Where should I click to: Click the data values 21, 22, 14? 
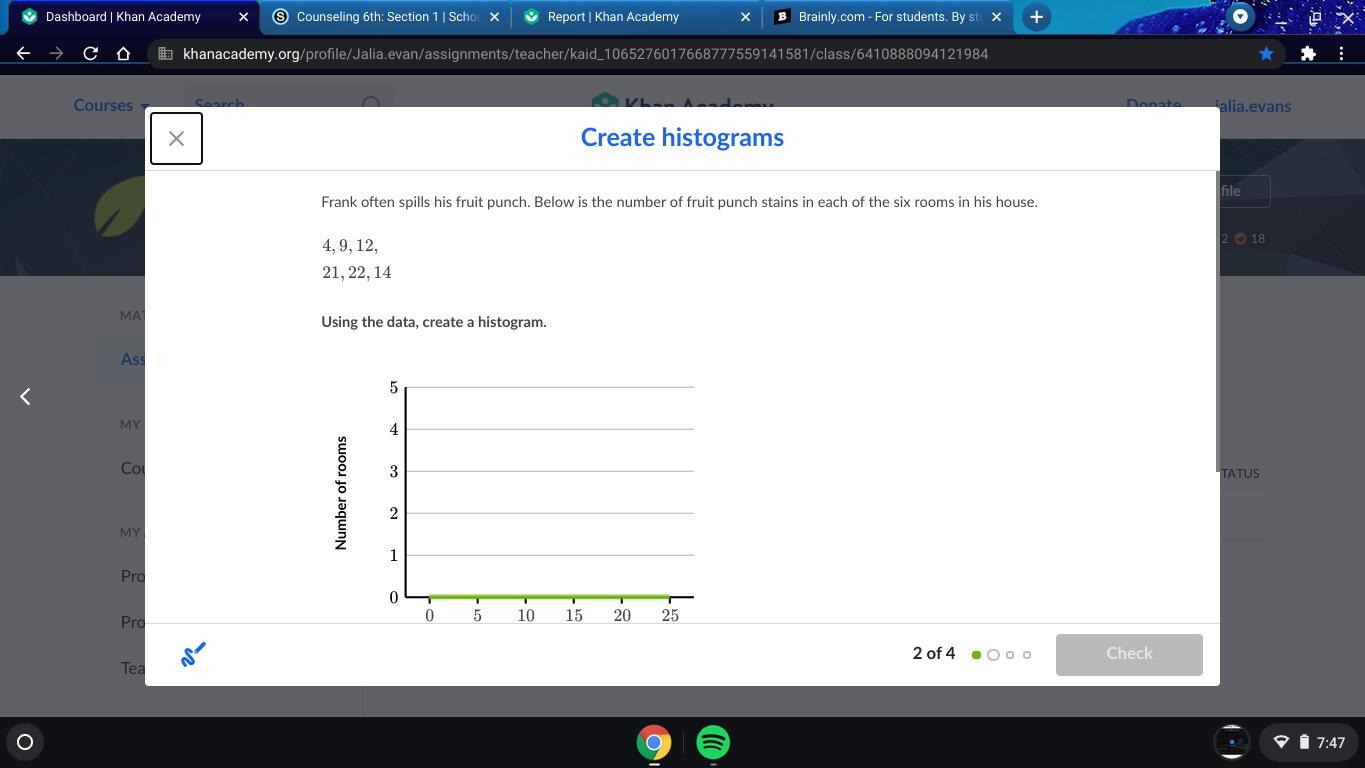pyautogui.click(x=357, y=273)
